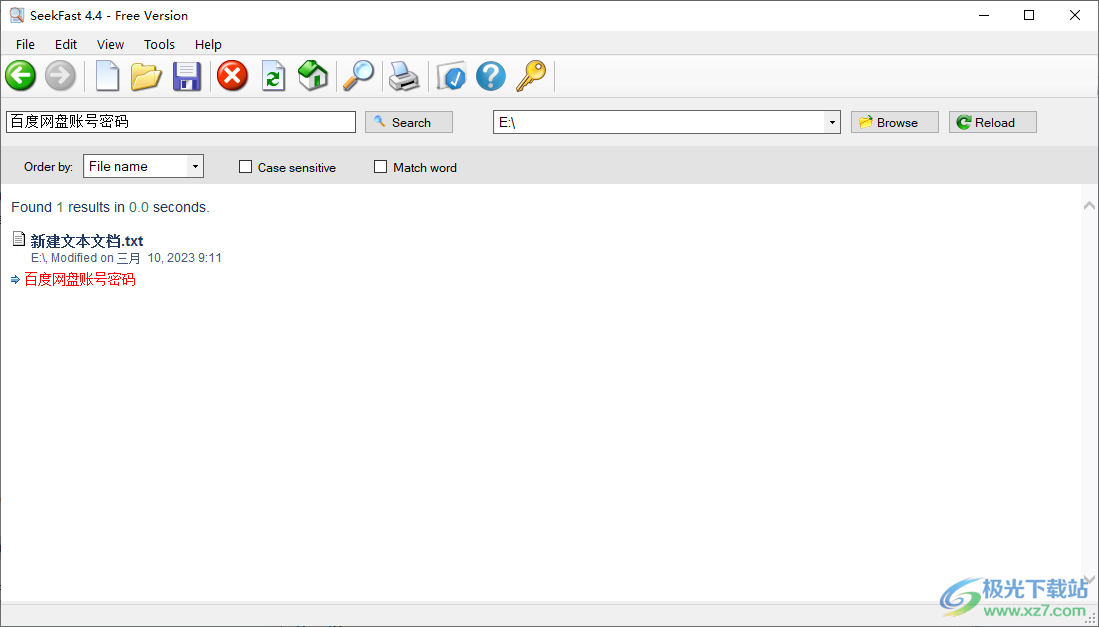Create a new blank document icon
This screenshot has height=627, width=1099.
pyautogui.click(x=107, y=76)
